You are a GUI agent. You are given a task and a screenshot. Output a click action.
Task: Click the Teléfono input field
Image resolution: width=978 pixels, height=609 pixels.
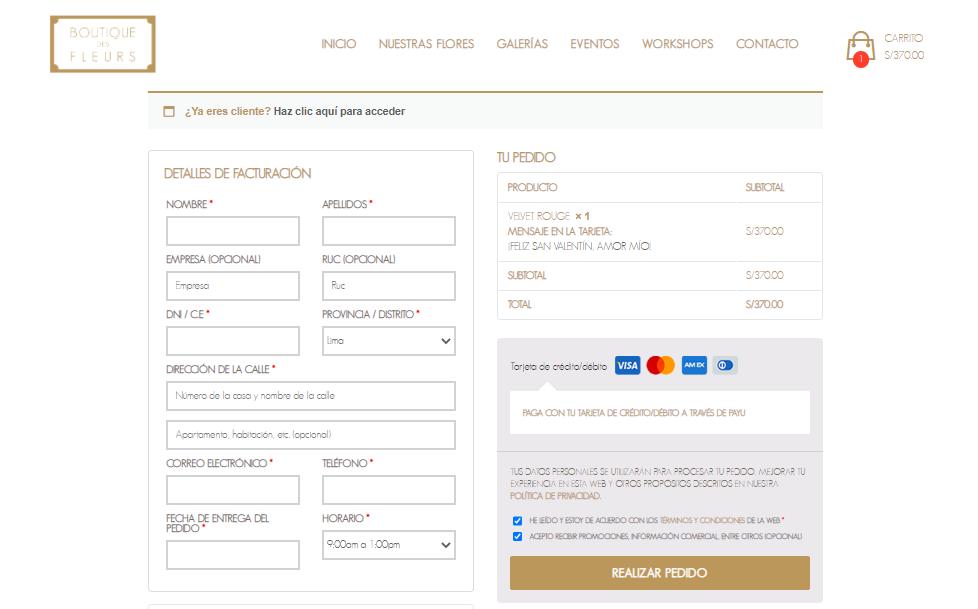[389, 490]
